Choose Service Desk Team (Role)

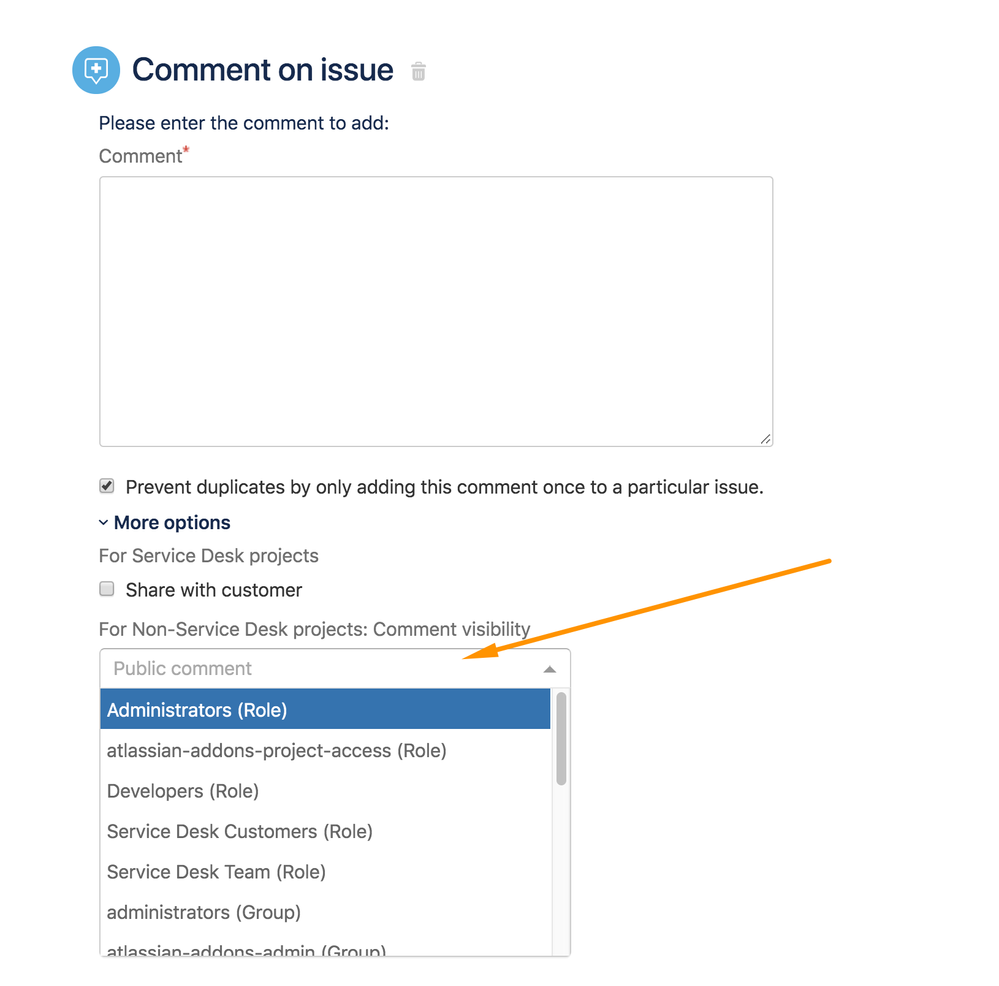(x=216, y=872)
